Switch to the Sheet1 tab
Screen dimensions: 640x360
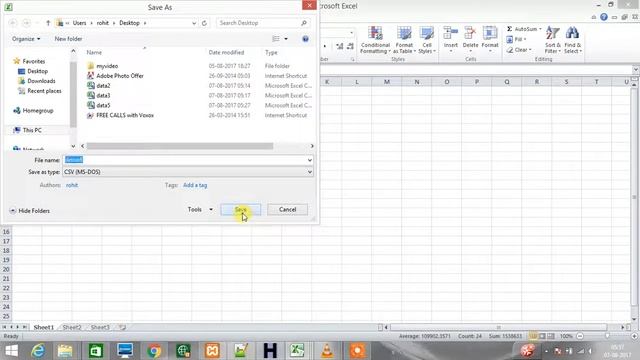click(x=43, y=327)
